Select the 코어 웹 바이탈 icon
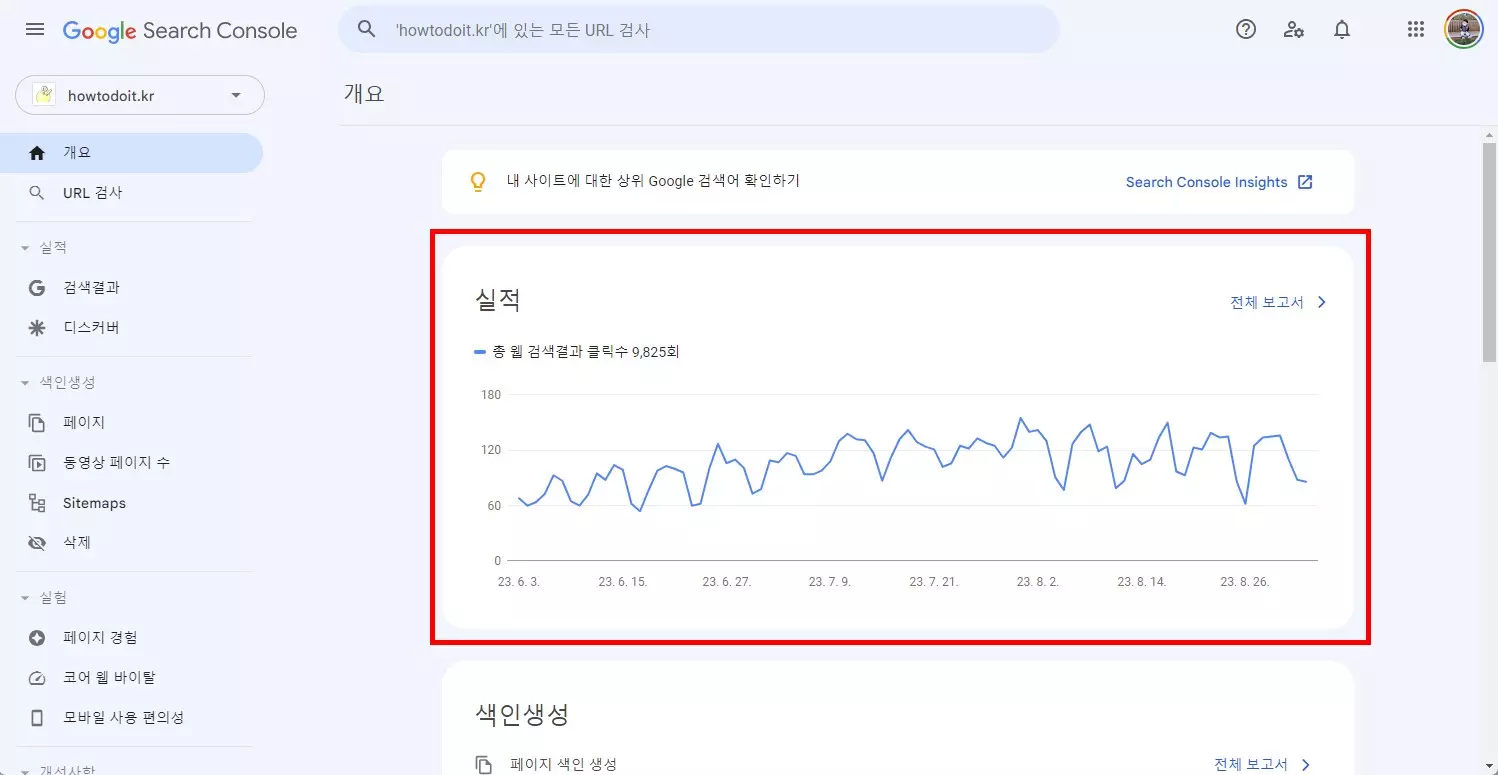Image resolution: width=1498 pixels, height=775 pixels. (37, 677)
